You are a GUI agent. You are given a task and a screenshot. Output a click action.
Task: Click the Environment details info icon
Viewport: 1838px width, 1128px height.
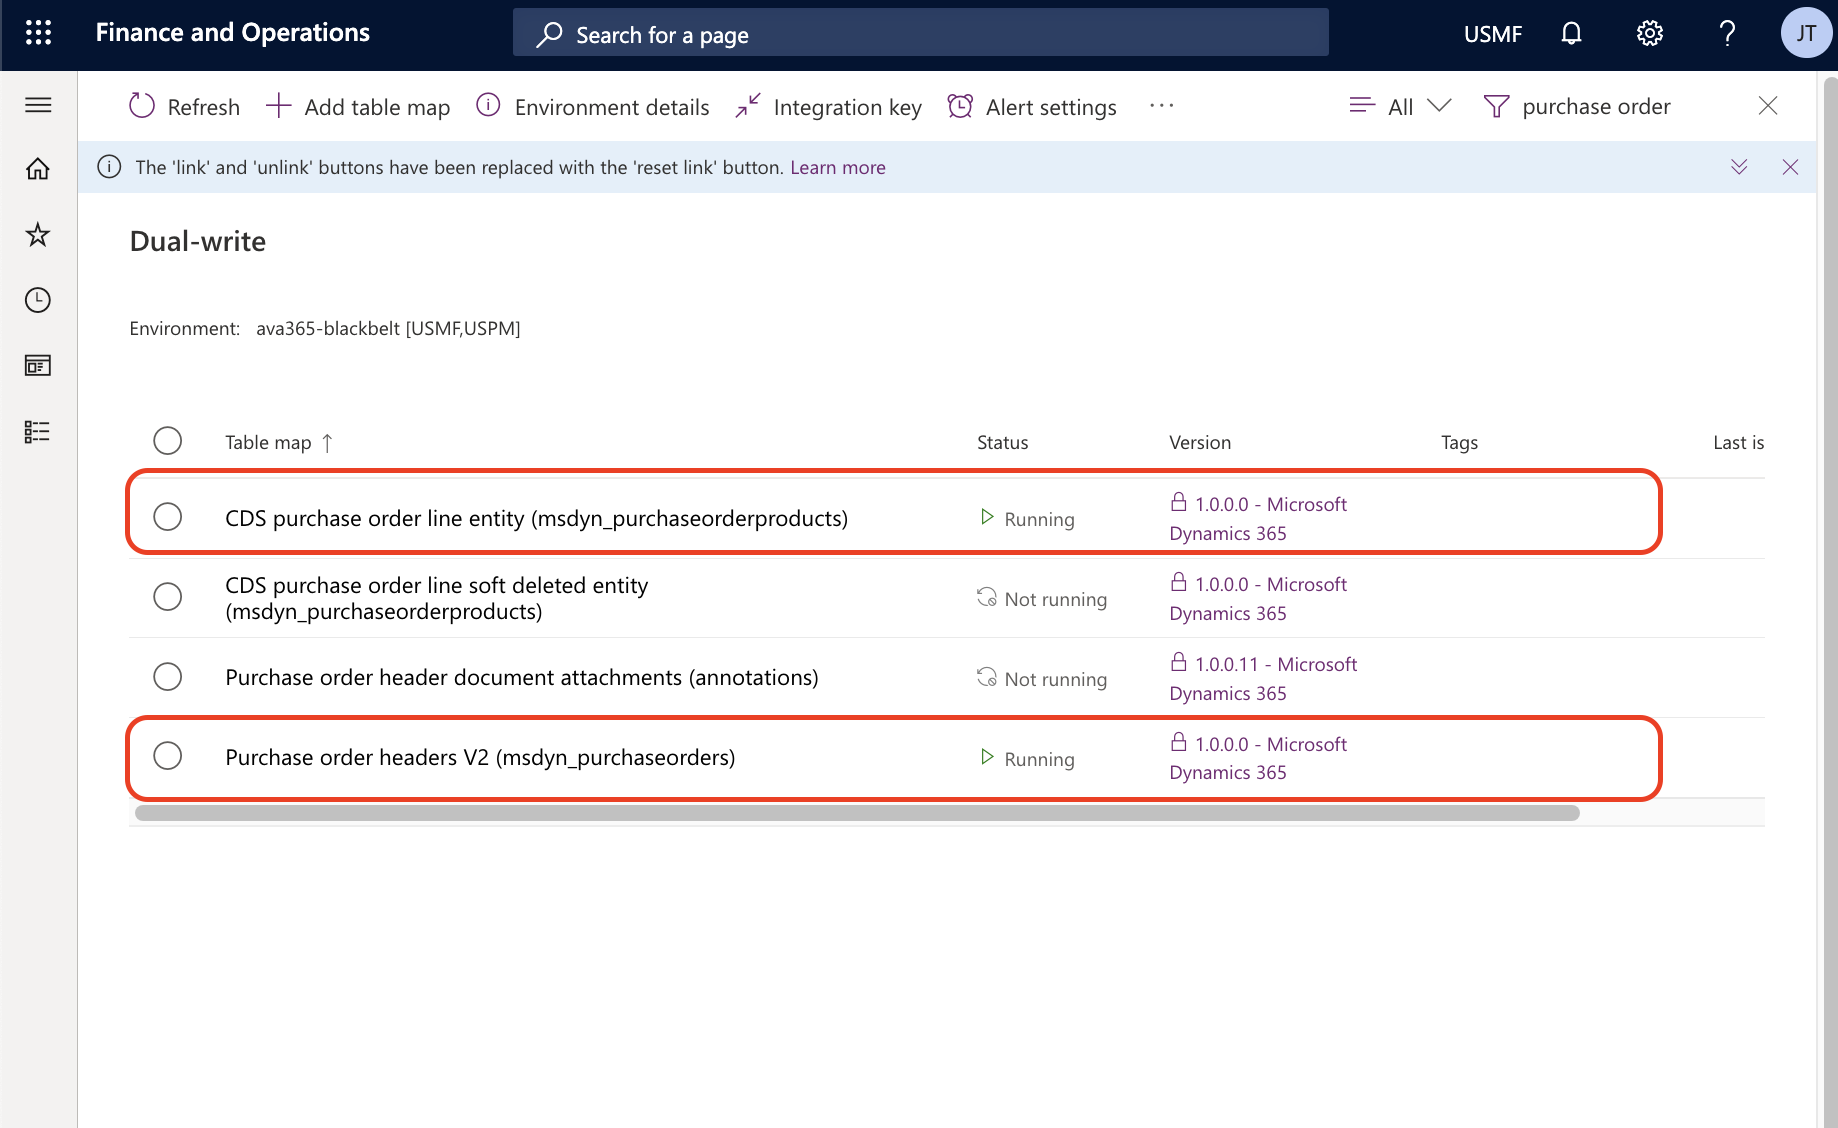click(x=488, y=105)
